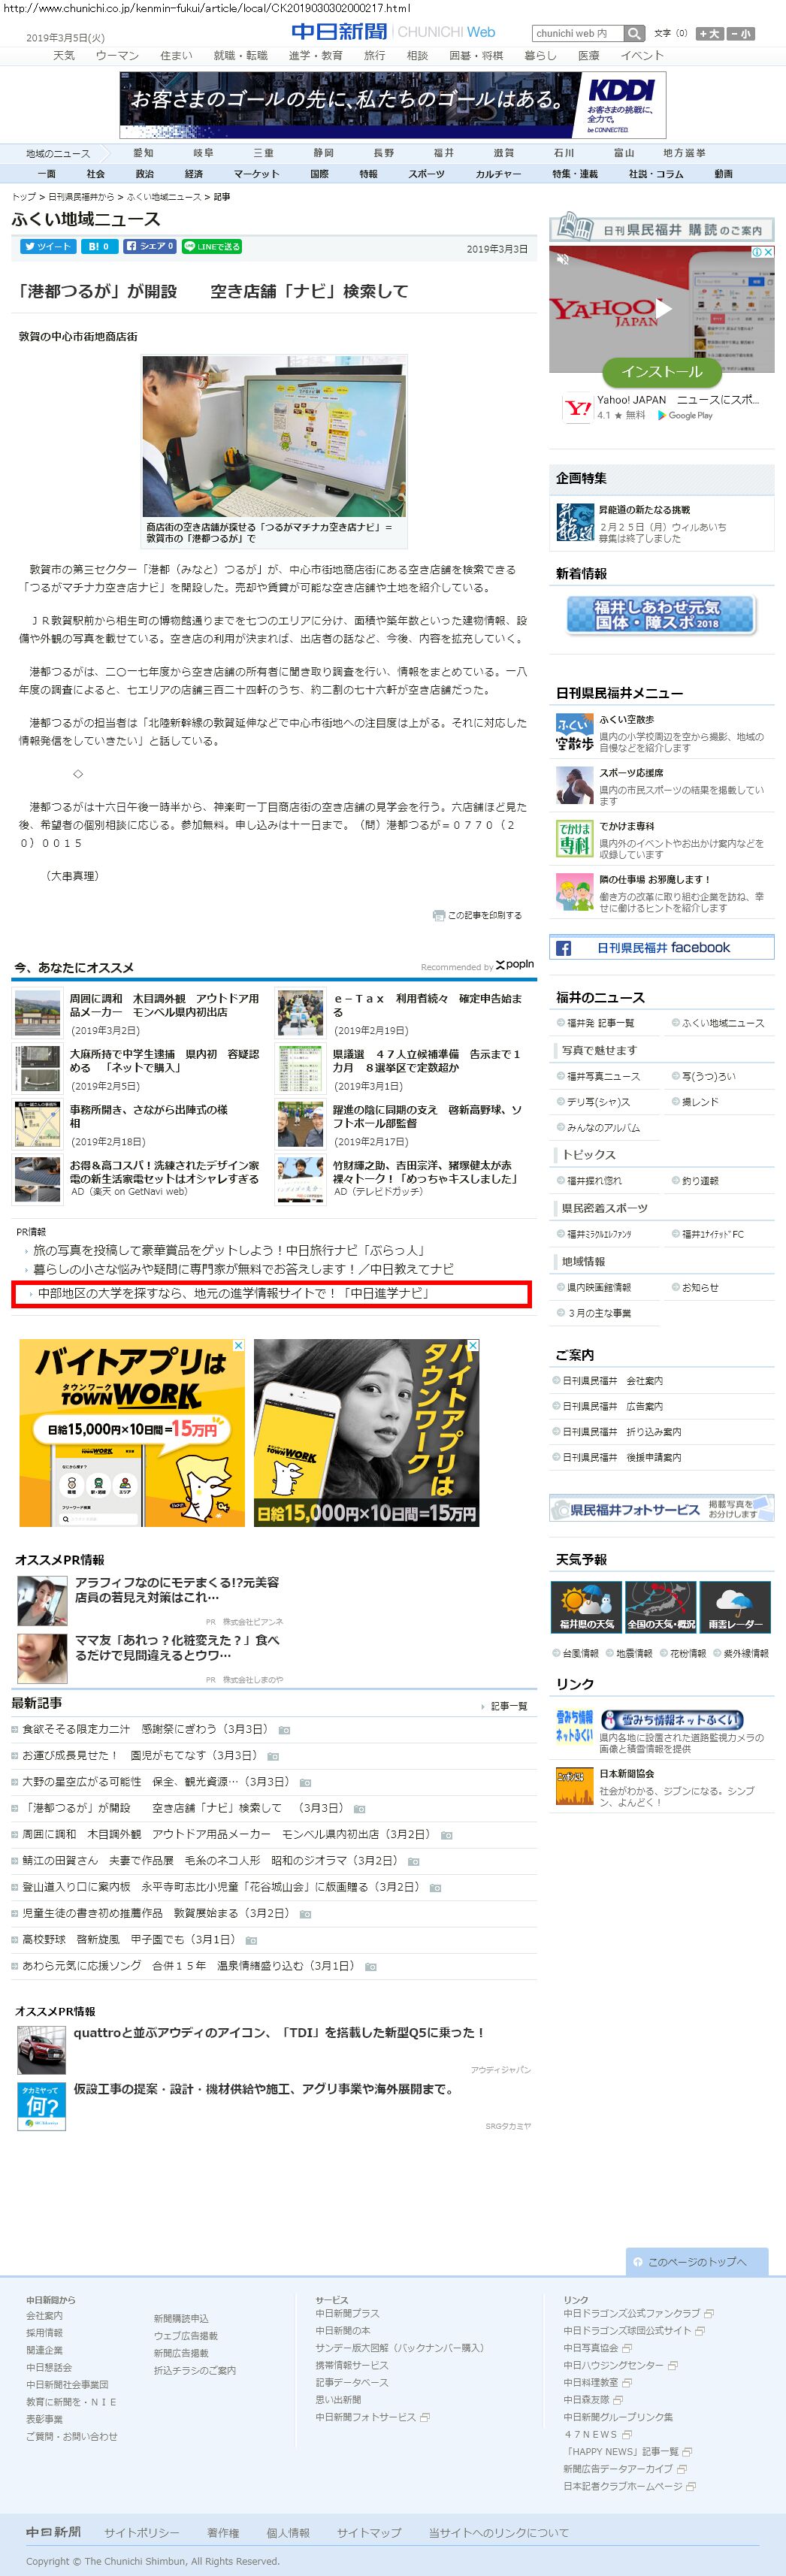Image resolution: width=786 pixels, height=2576 pixels.
Task: Share article via LINEで送る button
Action: 212,246
